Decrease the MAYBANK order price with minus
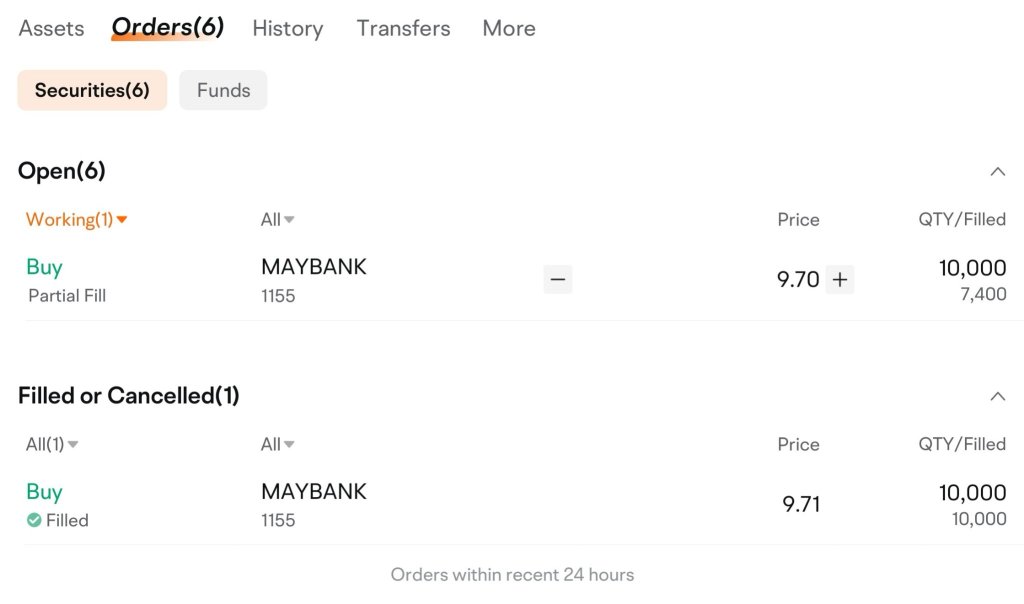 (558, 279)
